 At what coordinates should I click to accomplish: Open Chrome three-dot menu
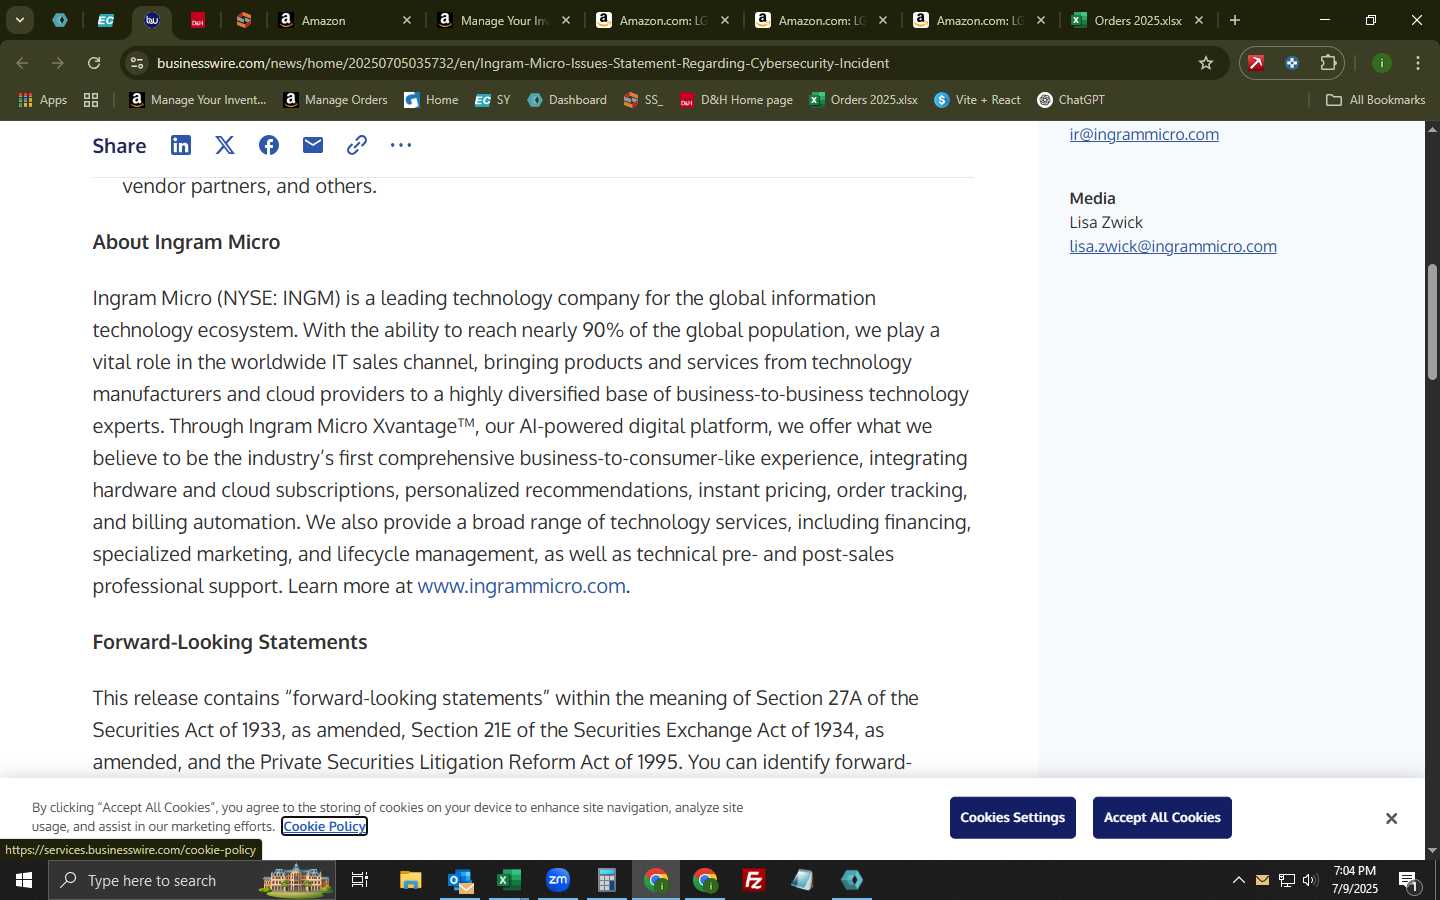[1418, 63]
